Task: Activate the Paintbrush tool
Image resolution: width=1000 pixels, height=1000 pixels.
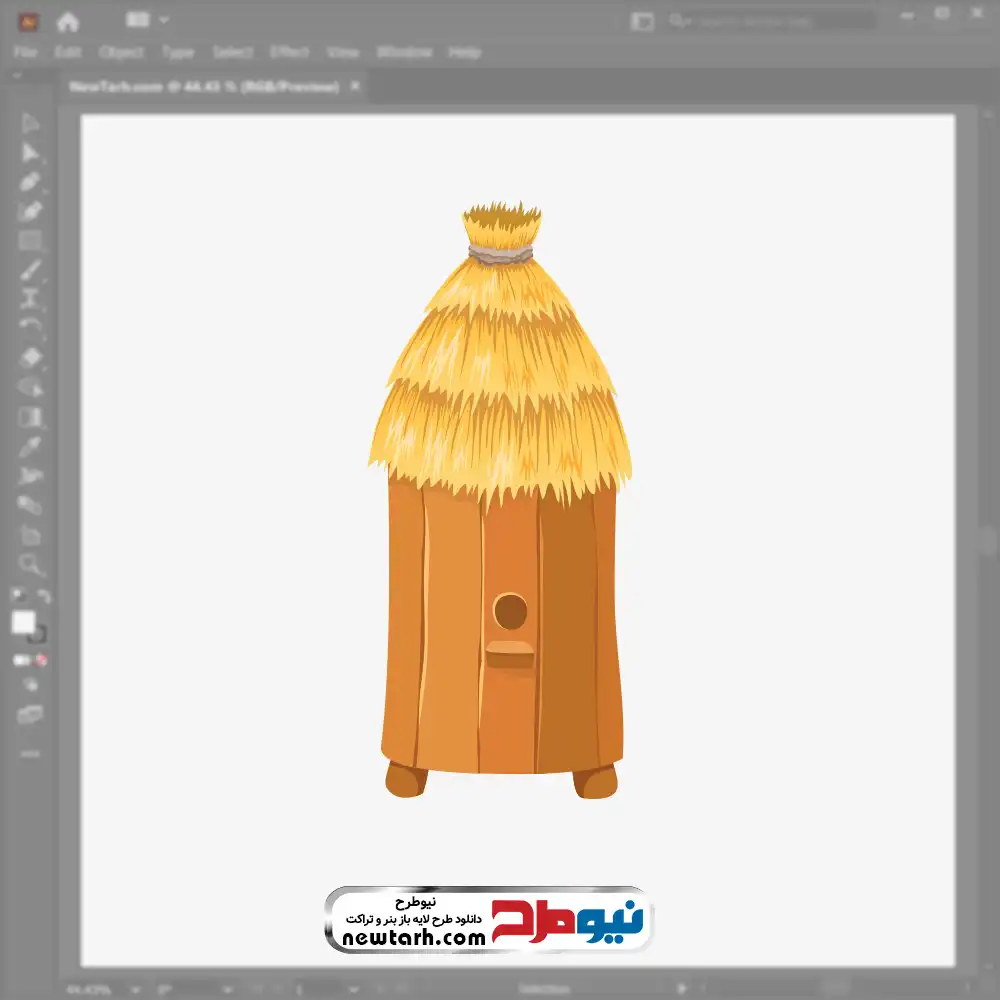Action: pos(30,269)
